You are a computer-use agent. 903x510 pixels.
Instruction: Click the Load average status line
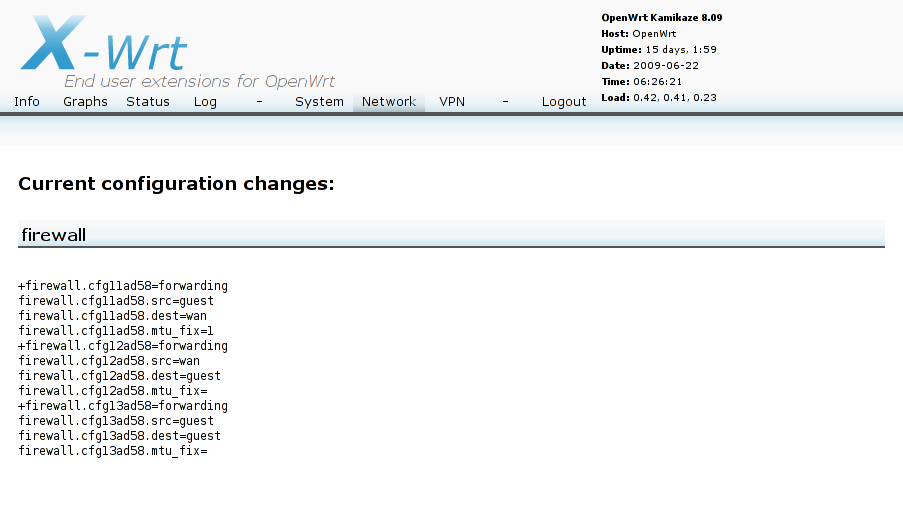click(x=658, y=98)
